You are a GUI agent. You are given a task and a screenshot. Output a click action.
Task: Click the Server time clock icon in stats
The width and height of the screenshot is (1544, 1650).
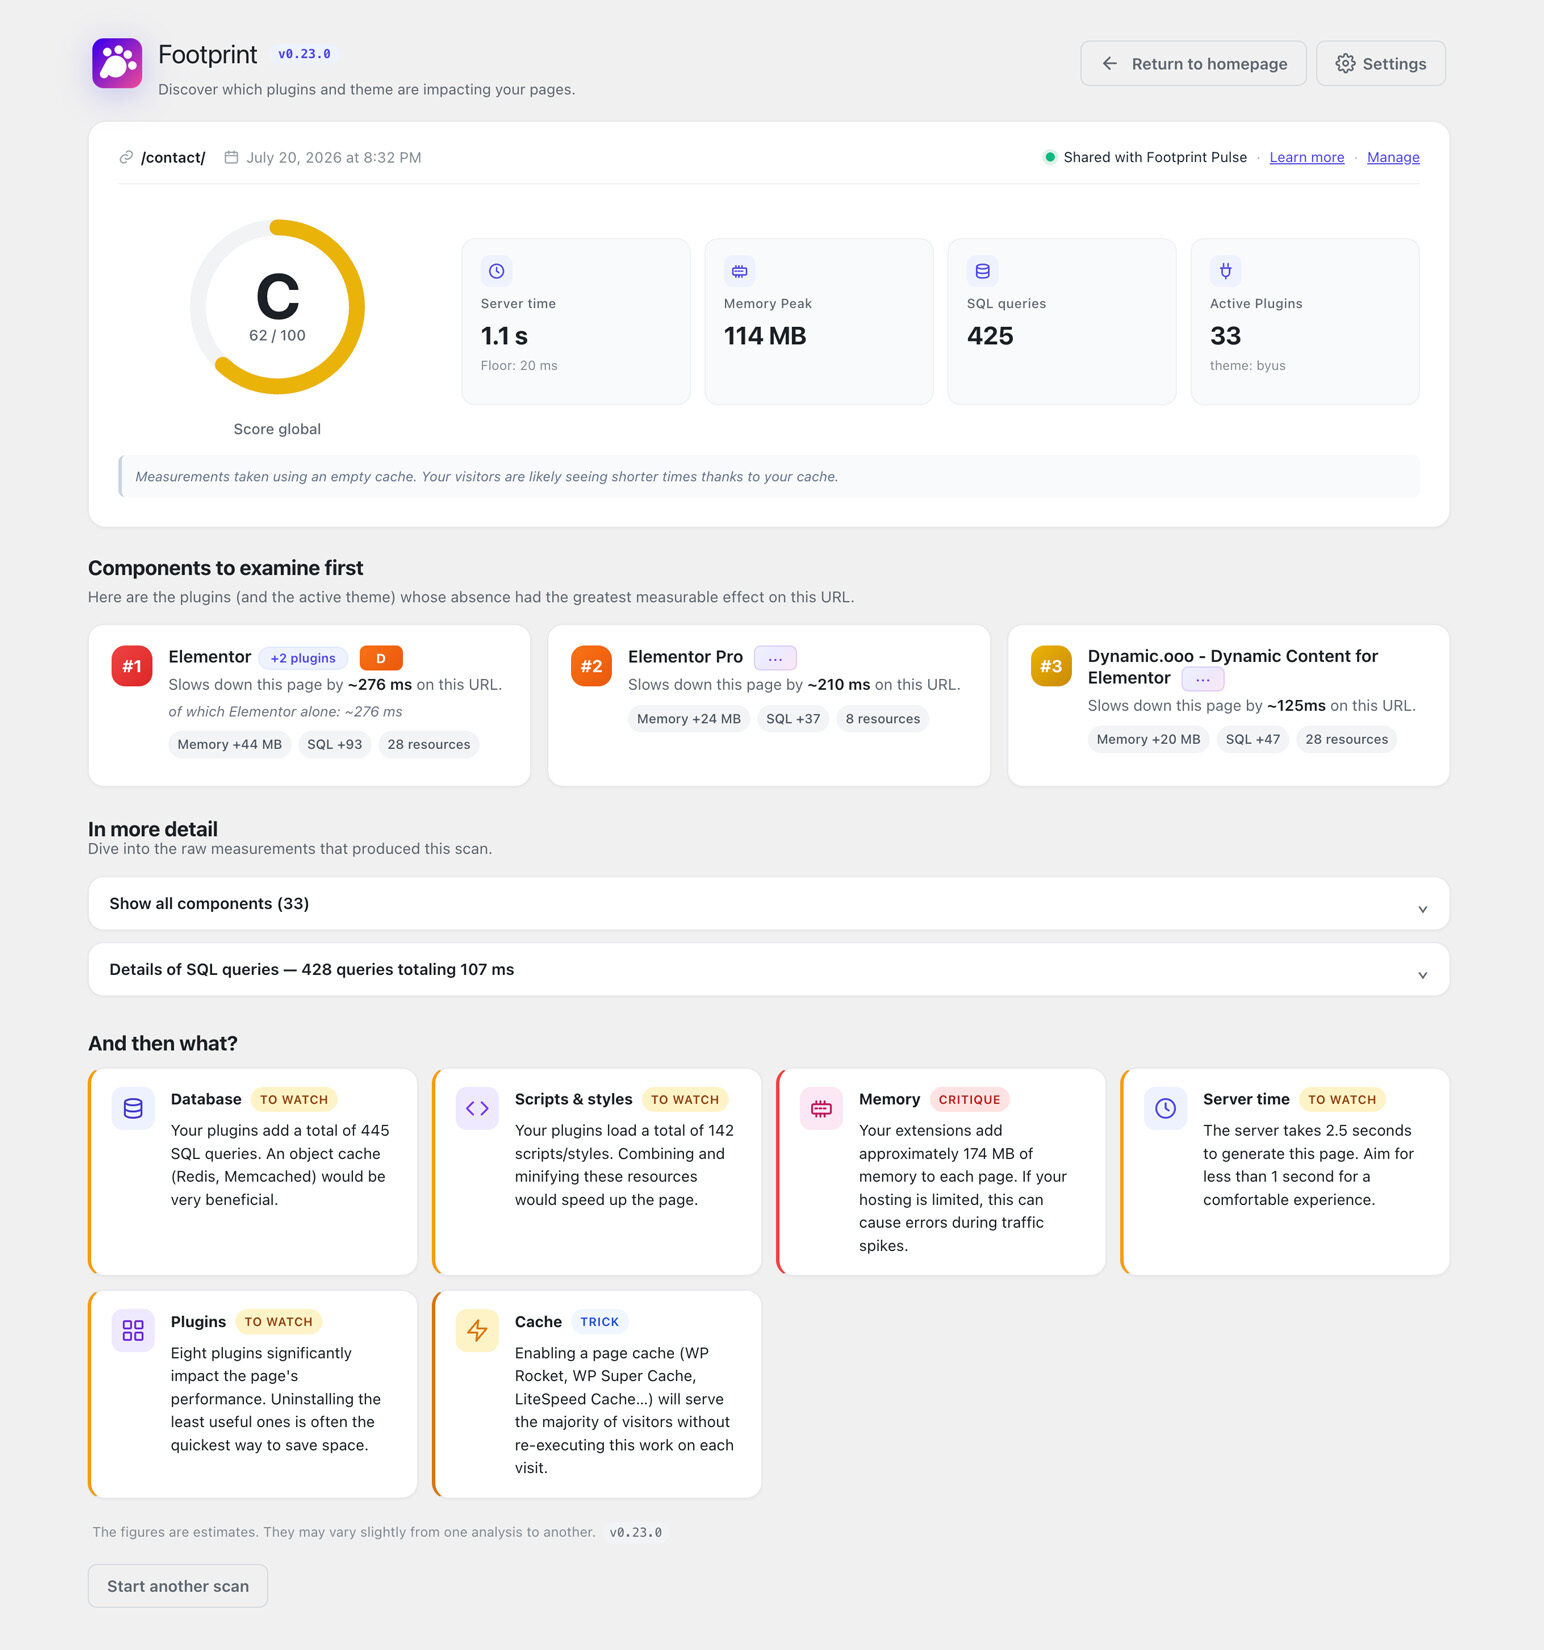coord(496,271)
